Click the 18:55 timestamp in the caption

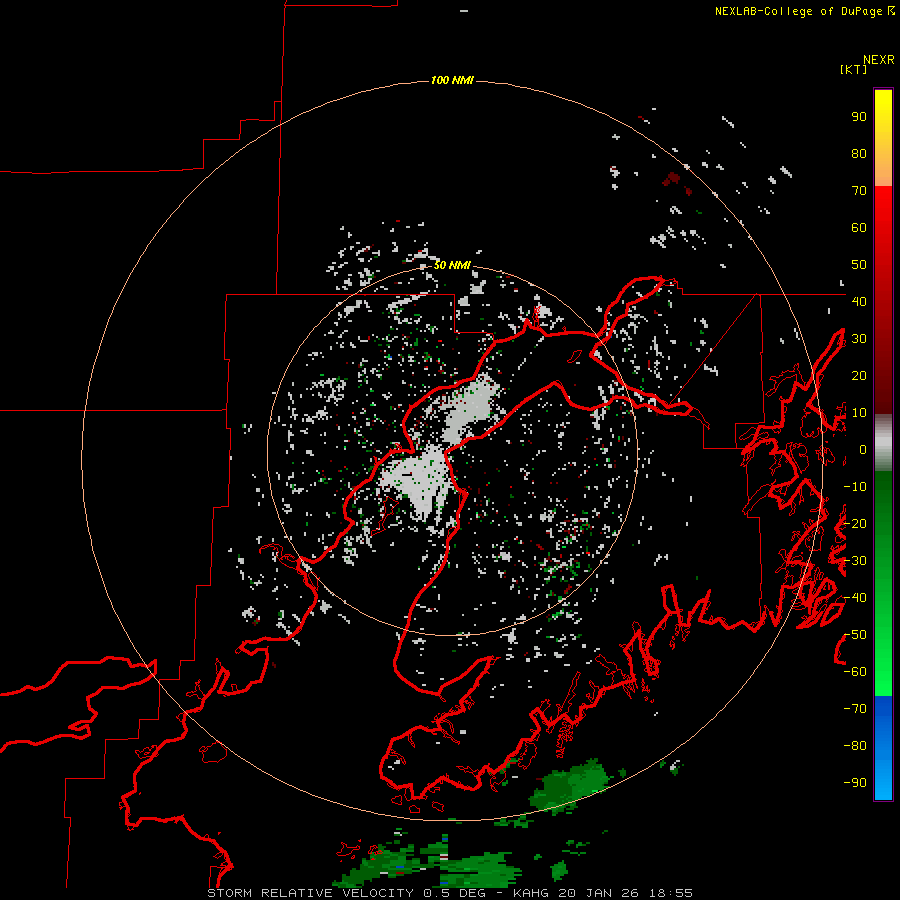tap(671, 893)
